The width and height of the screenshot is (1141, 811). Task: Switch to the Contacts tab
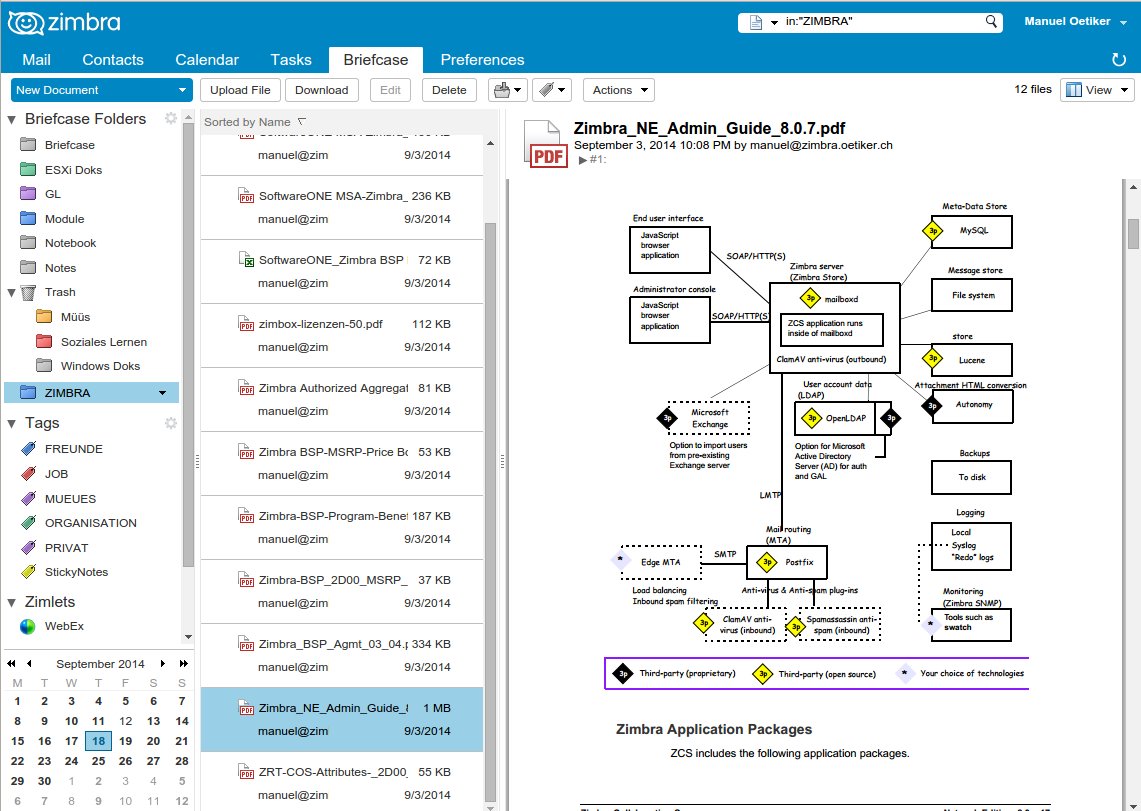(113, 60)
